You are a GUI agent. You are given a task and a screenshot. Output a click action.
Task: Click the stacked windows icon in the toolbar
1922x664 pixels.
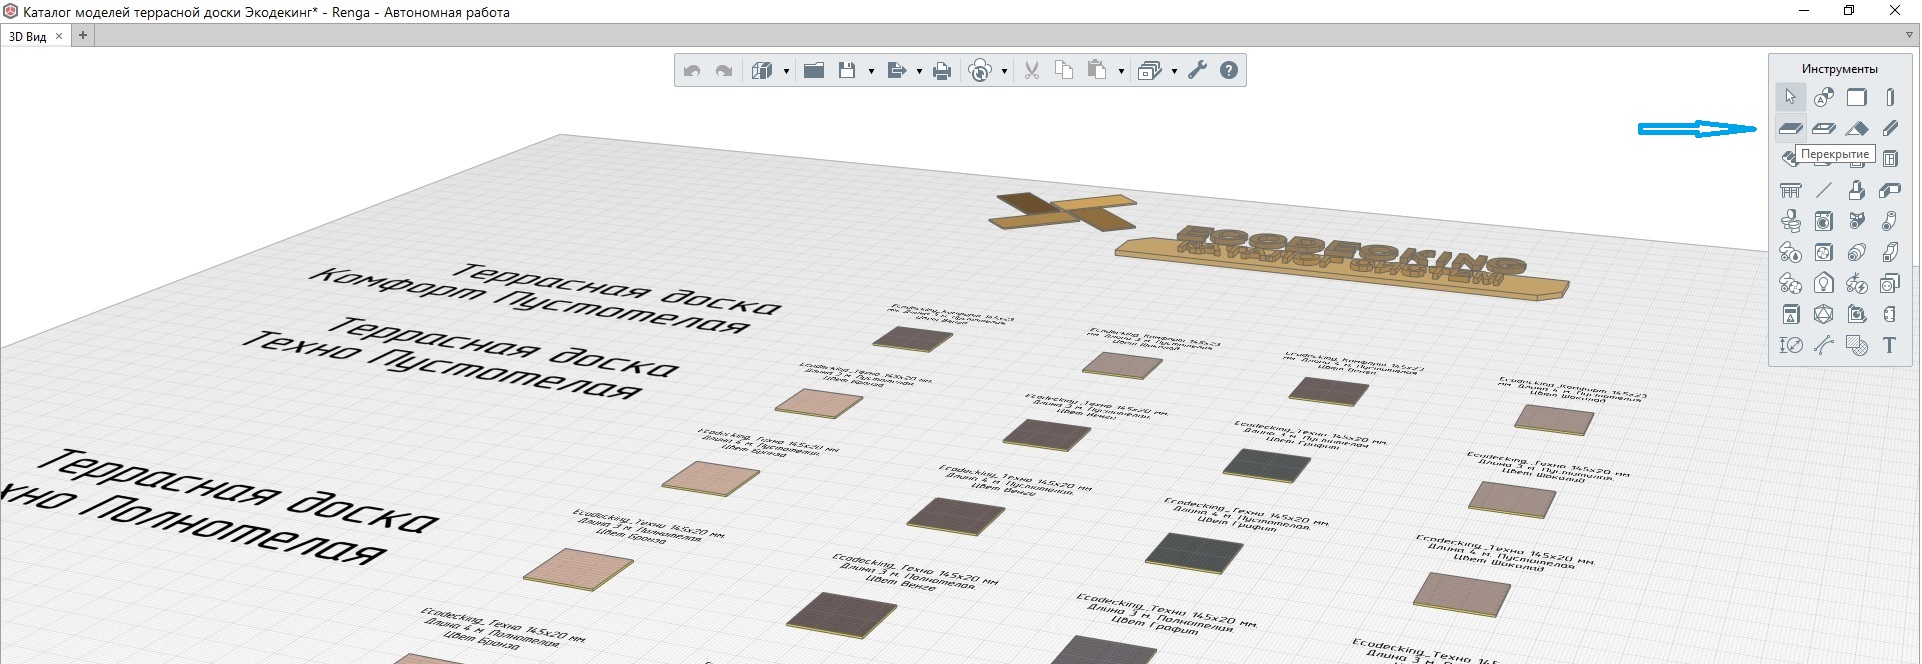[1150, 71]
